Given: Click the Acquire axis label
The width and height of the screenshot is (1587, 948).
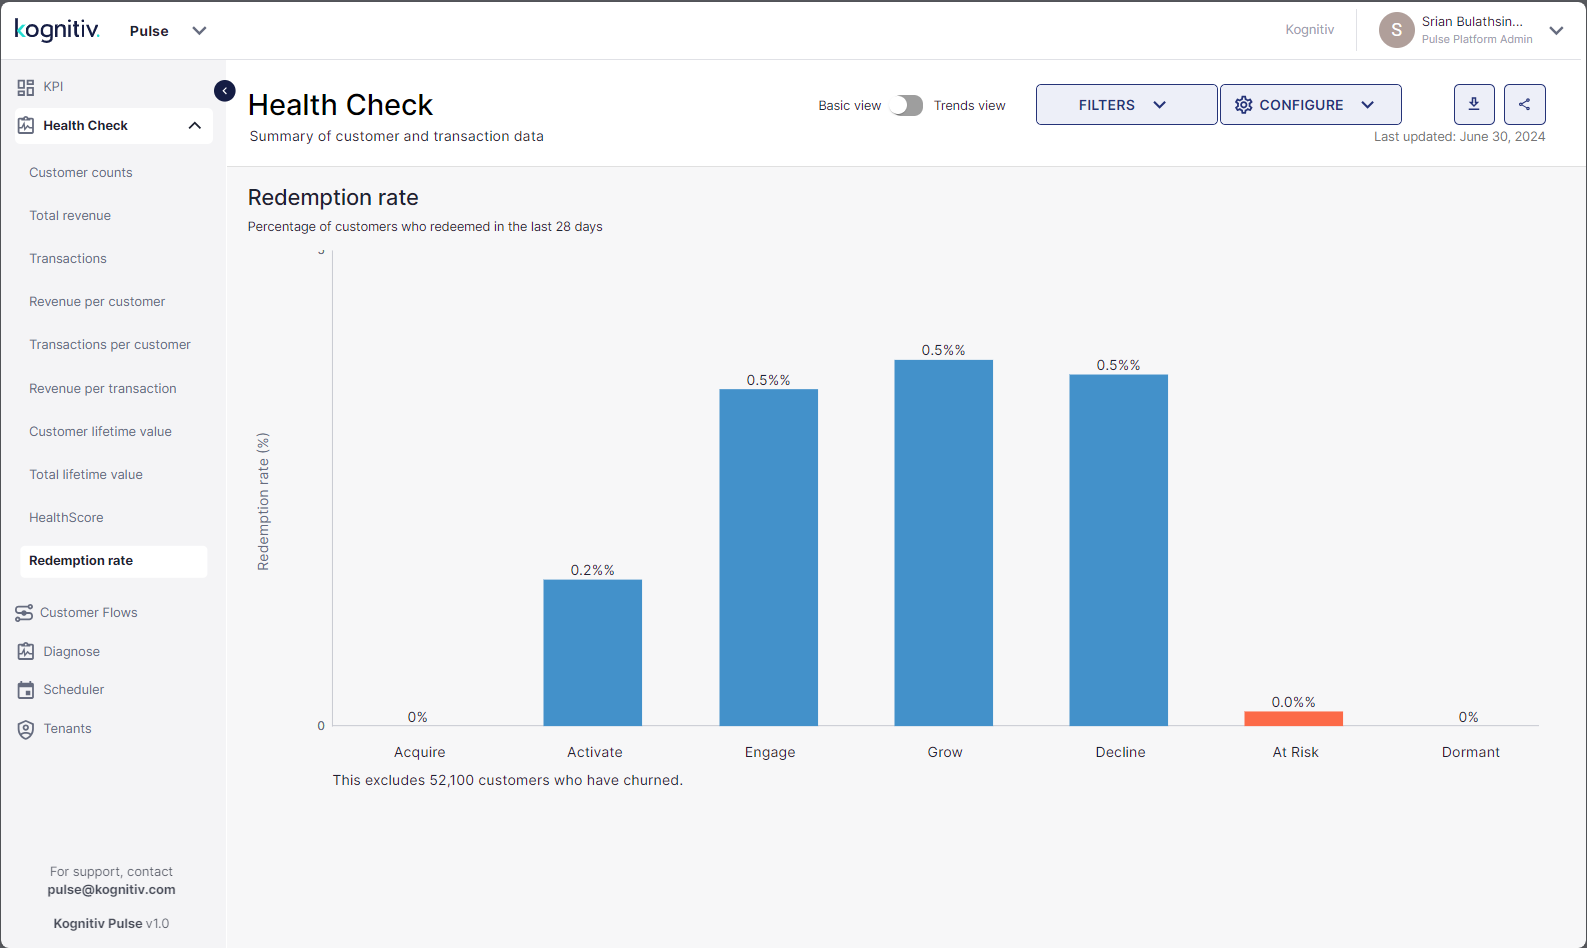Looking at the screenshot, I should (x=420, y=753).
